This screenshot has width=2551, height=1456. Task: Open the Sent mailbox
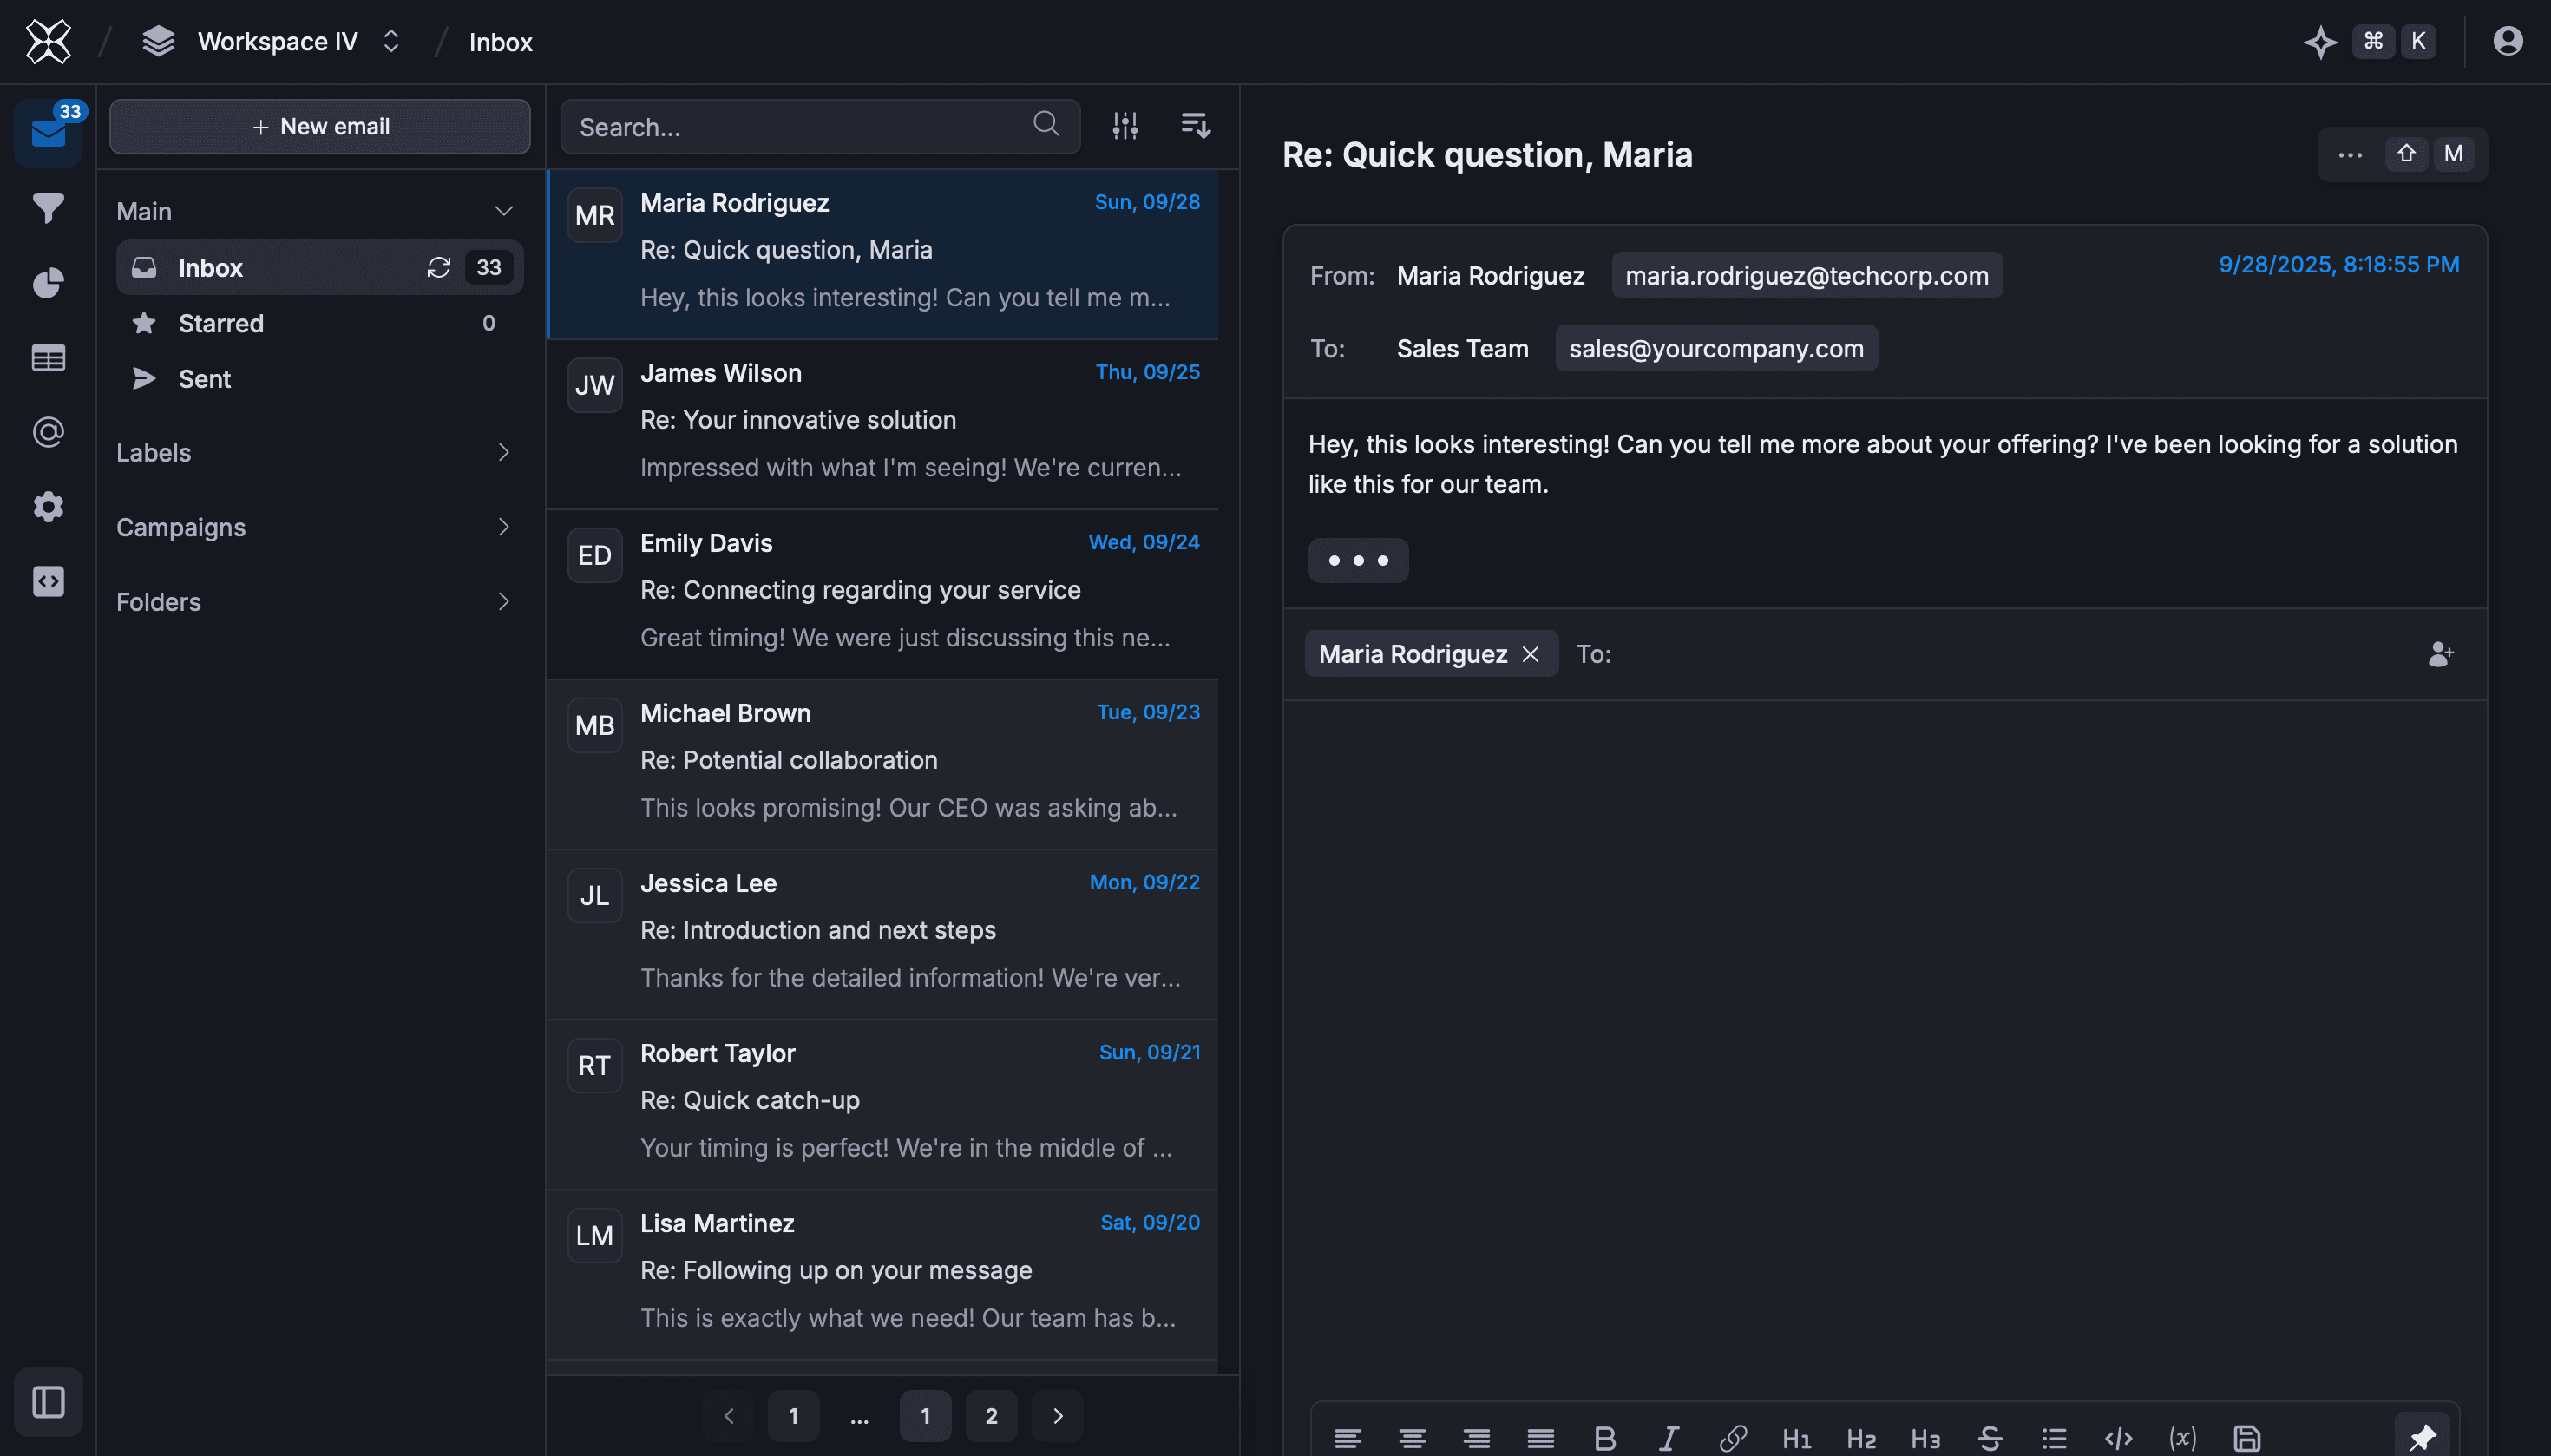point(204,379)
